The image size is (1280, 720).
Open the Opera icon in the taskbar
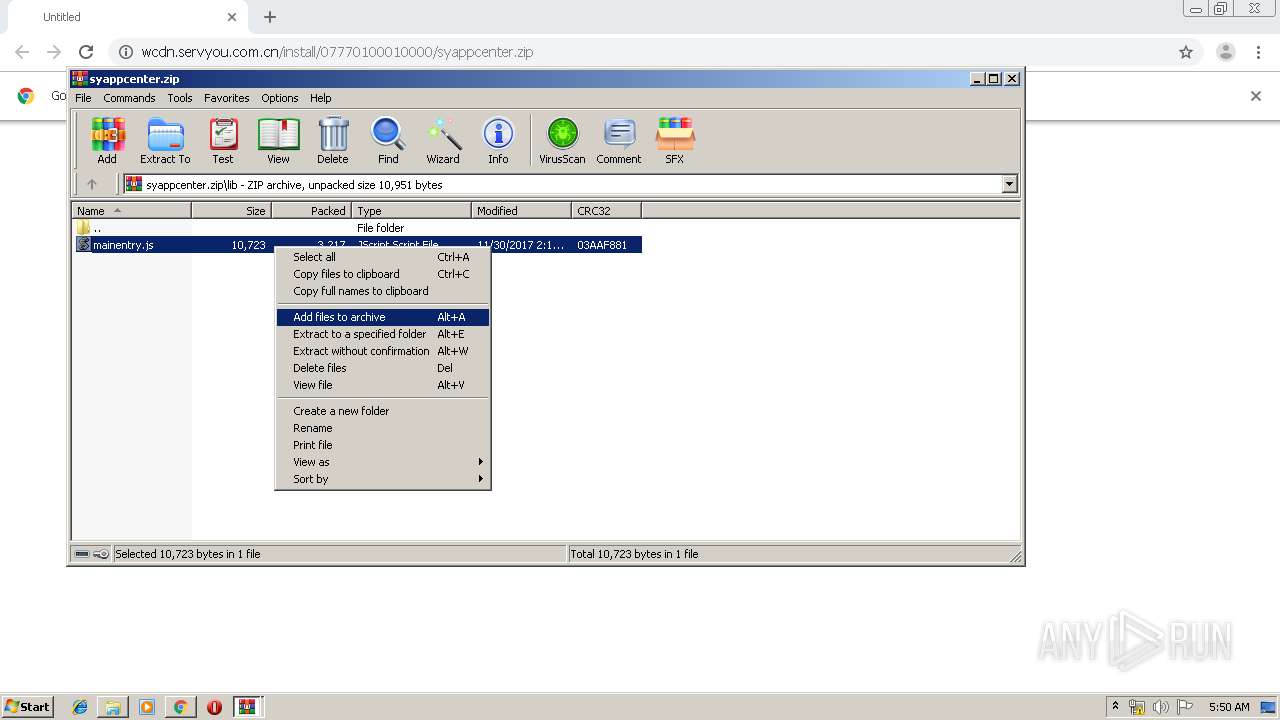214,707
